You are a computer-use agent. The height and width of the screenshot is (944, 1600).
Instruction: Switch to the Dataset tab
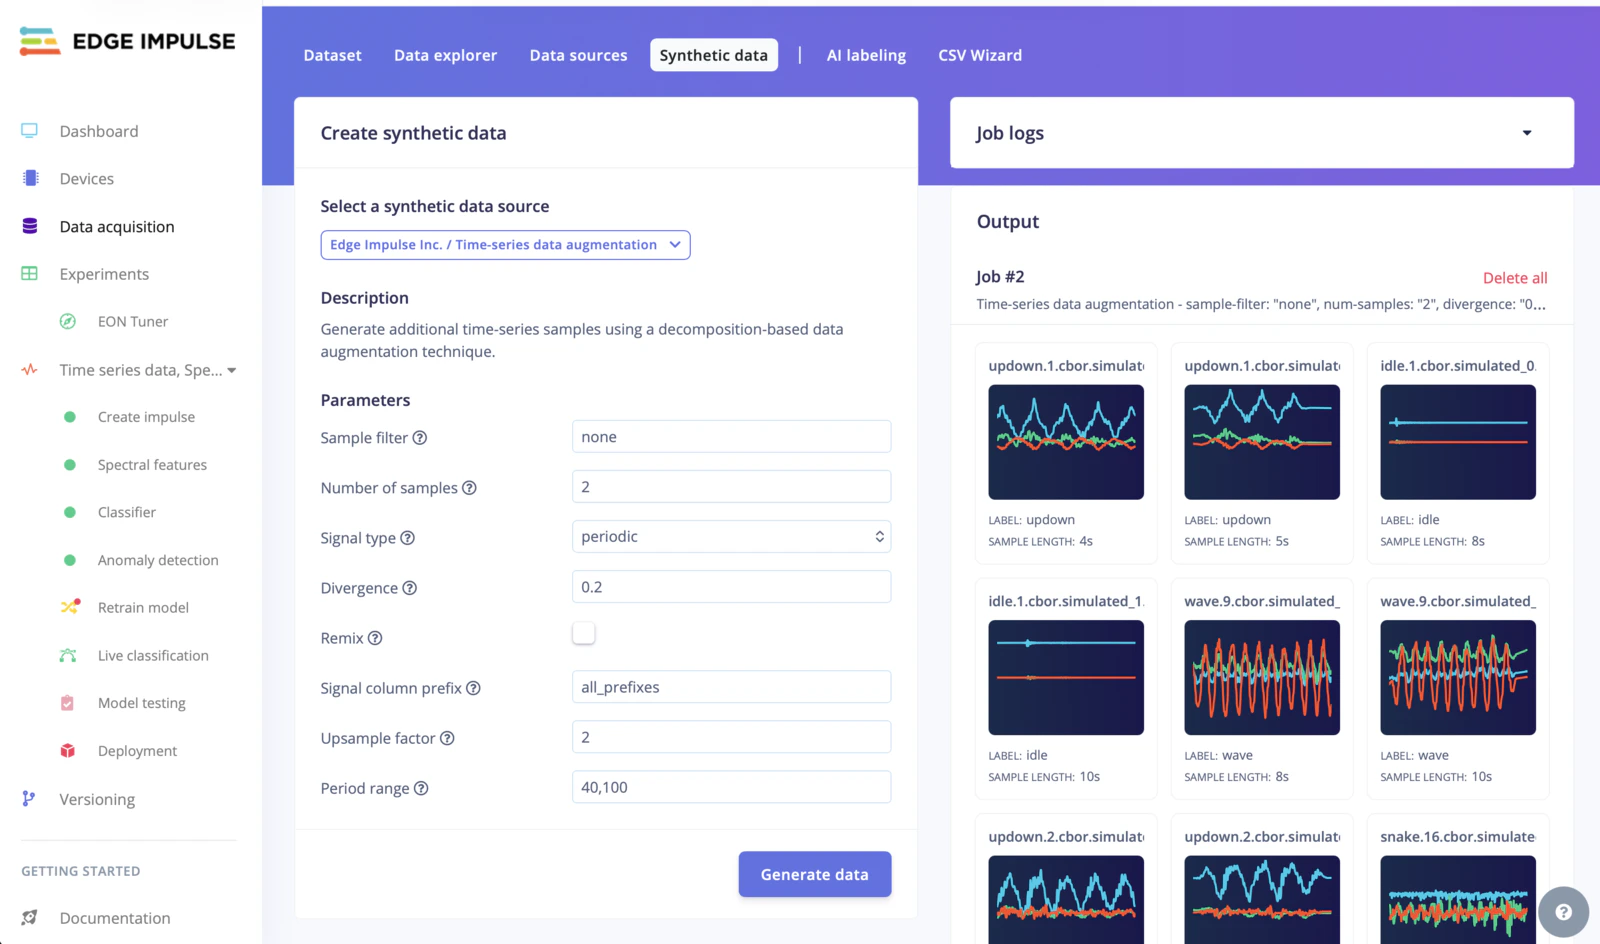tap(333, 55)
